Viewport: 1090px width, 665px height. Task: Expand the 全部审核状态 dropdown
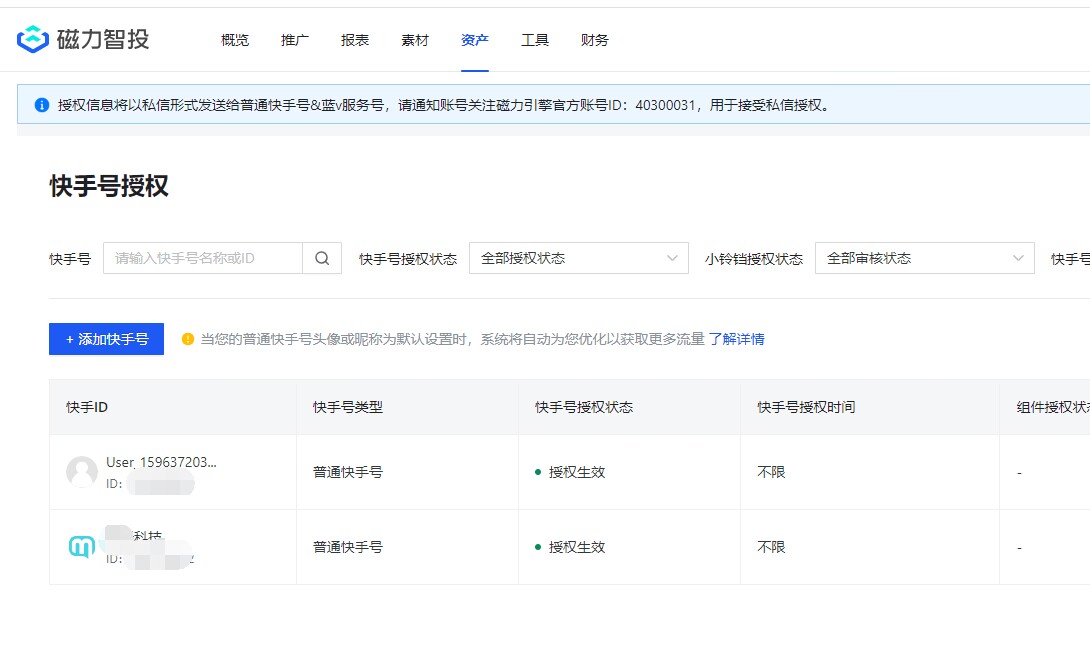tap(925, 258)
